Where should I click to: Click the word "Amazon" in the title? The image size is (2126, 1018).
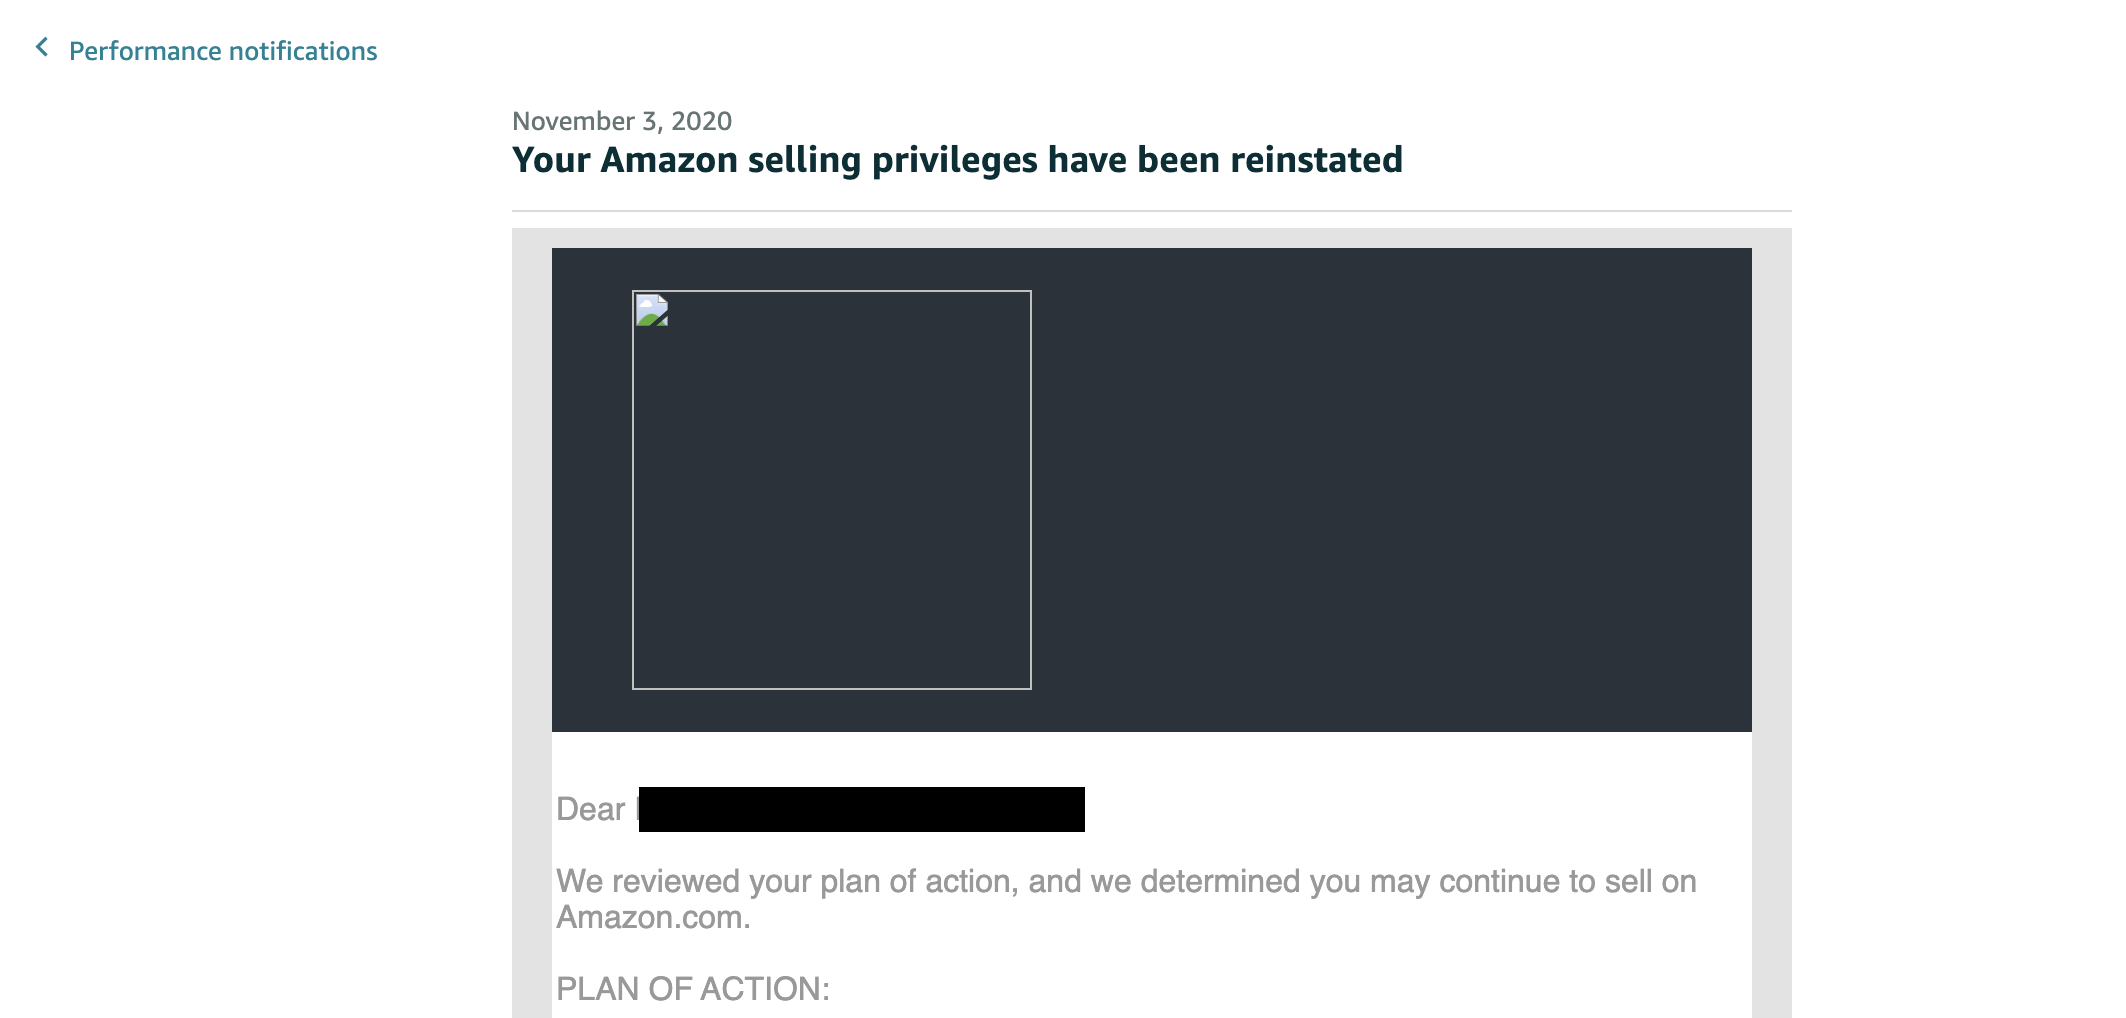click(668, 160)
